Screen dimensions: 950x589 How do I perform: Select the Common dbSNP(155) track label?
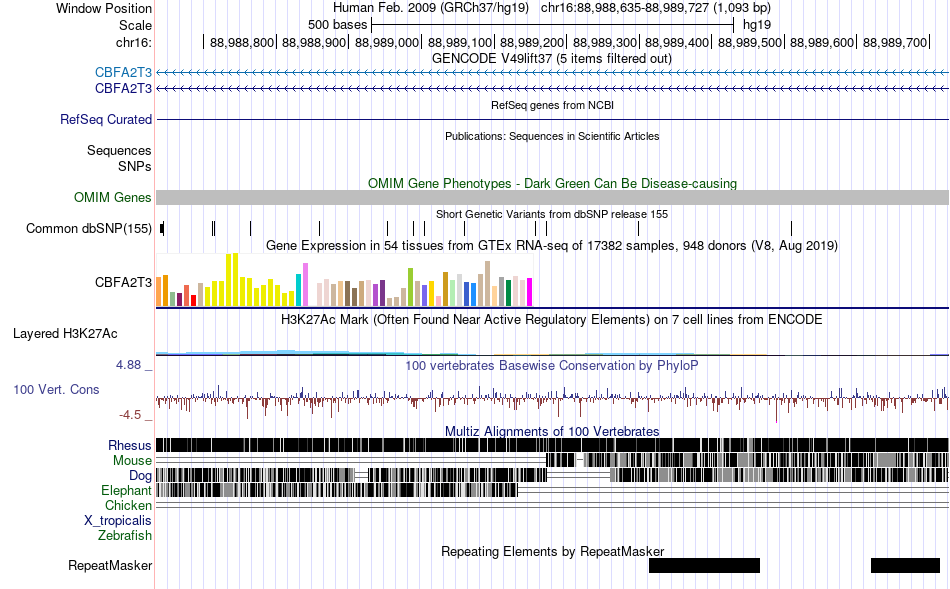tap(89, 228)
